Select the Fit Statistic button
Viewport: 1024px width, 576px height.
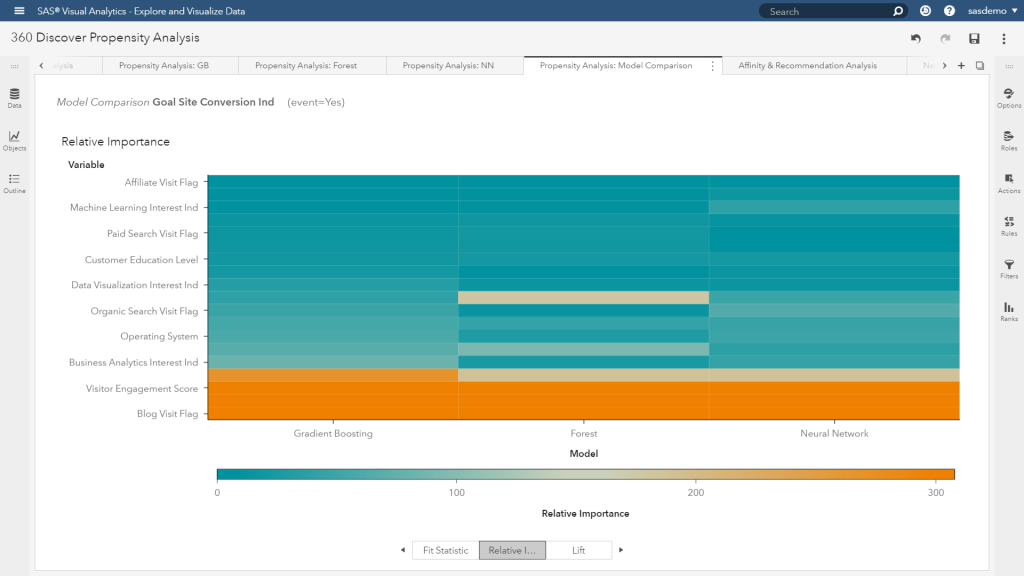point(445,549)
